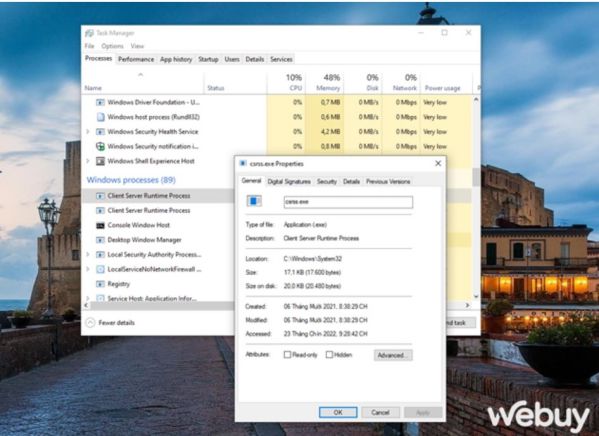Toggle the Hidden attribute checkbox
The image size is (599, 436).
[x=329, y=355]
